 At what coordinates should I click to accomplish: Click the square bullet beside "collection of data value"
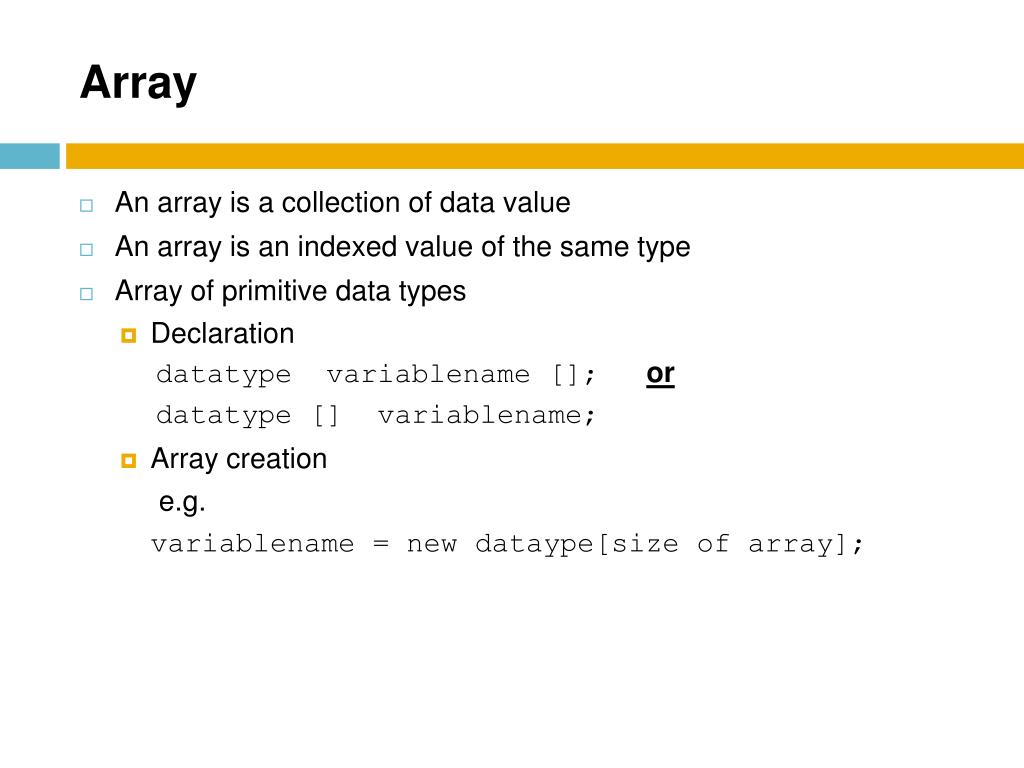(x=86, y=205)
